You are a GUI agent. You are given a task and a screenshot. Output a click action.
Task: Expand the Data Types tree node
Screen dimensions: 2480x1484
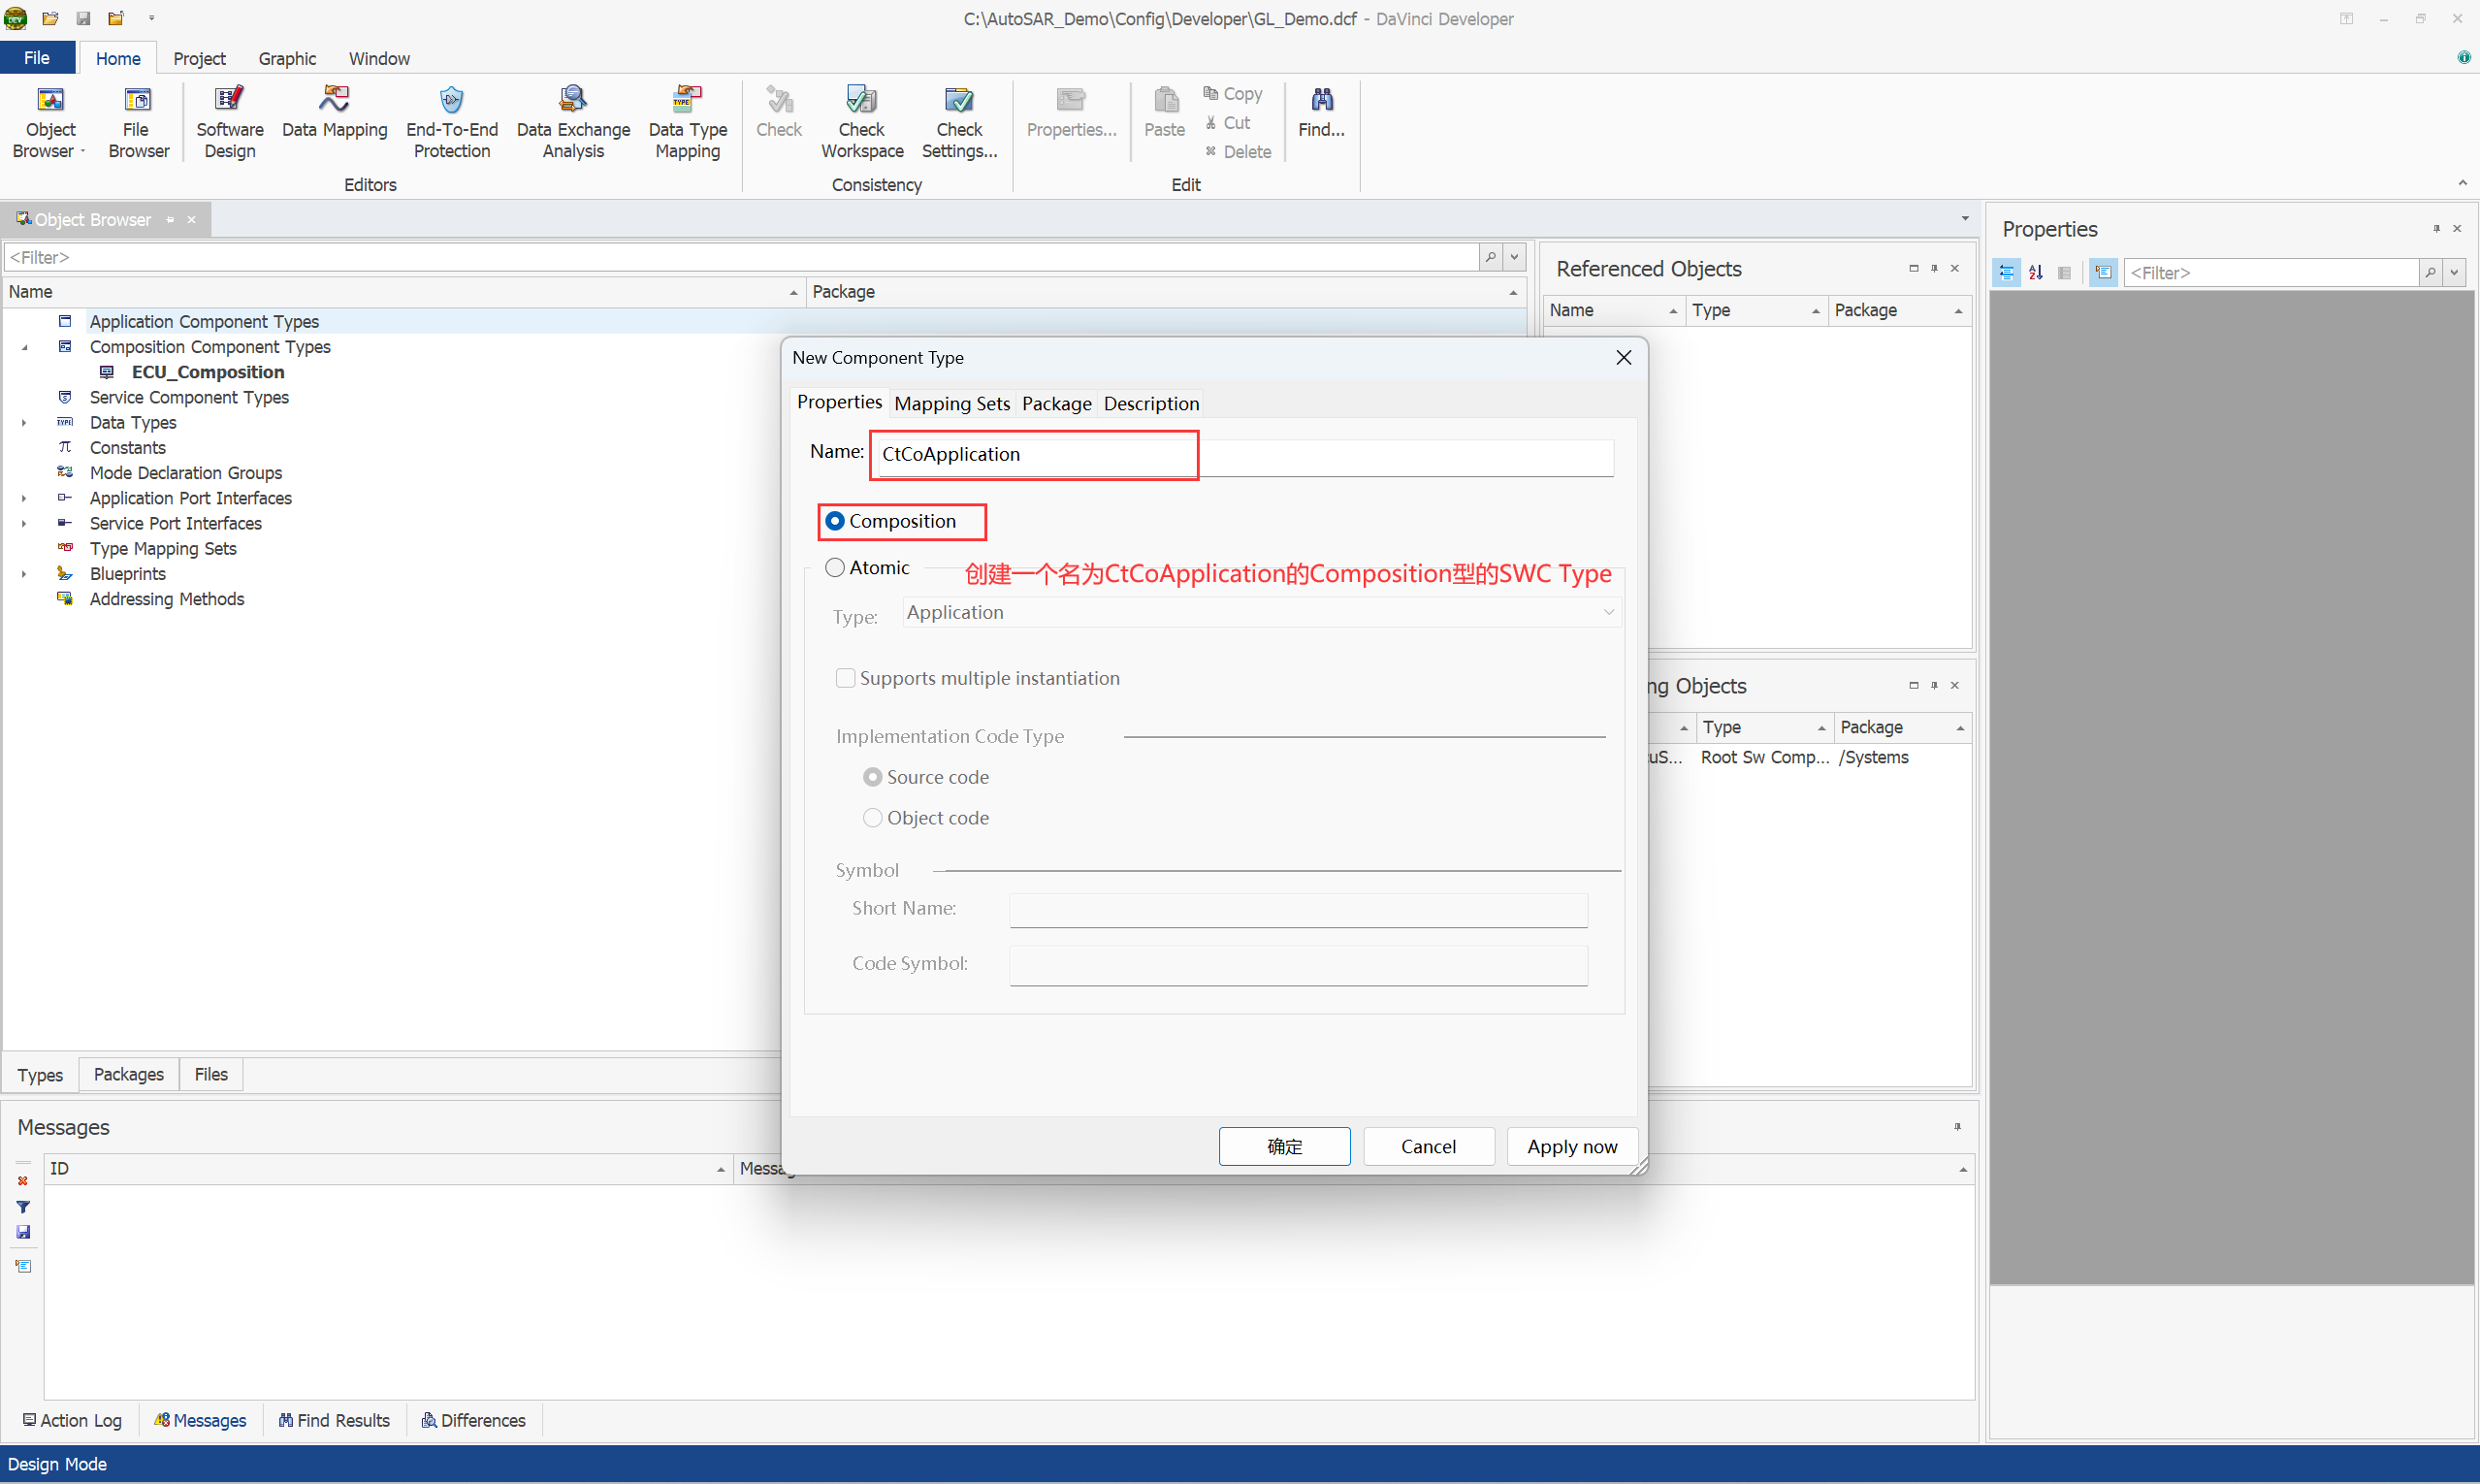click(24, 423)
